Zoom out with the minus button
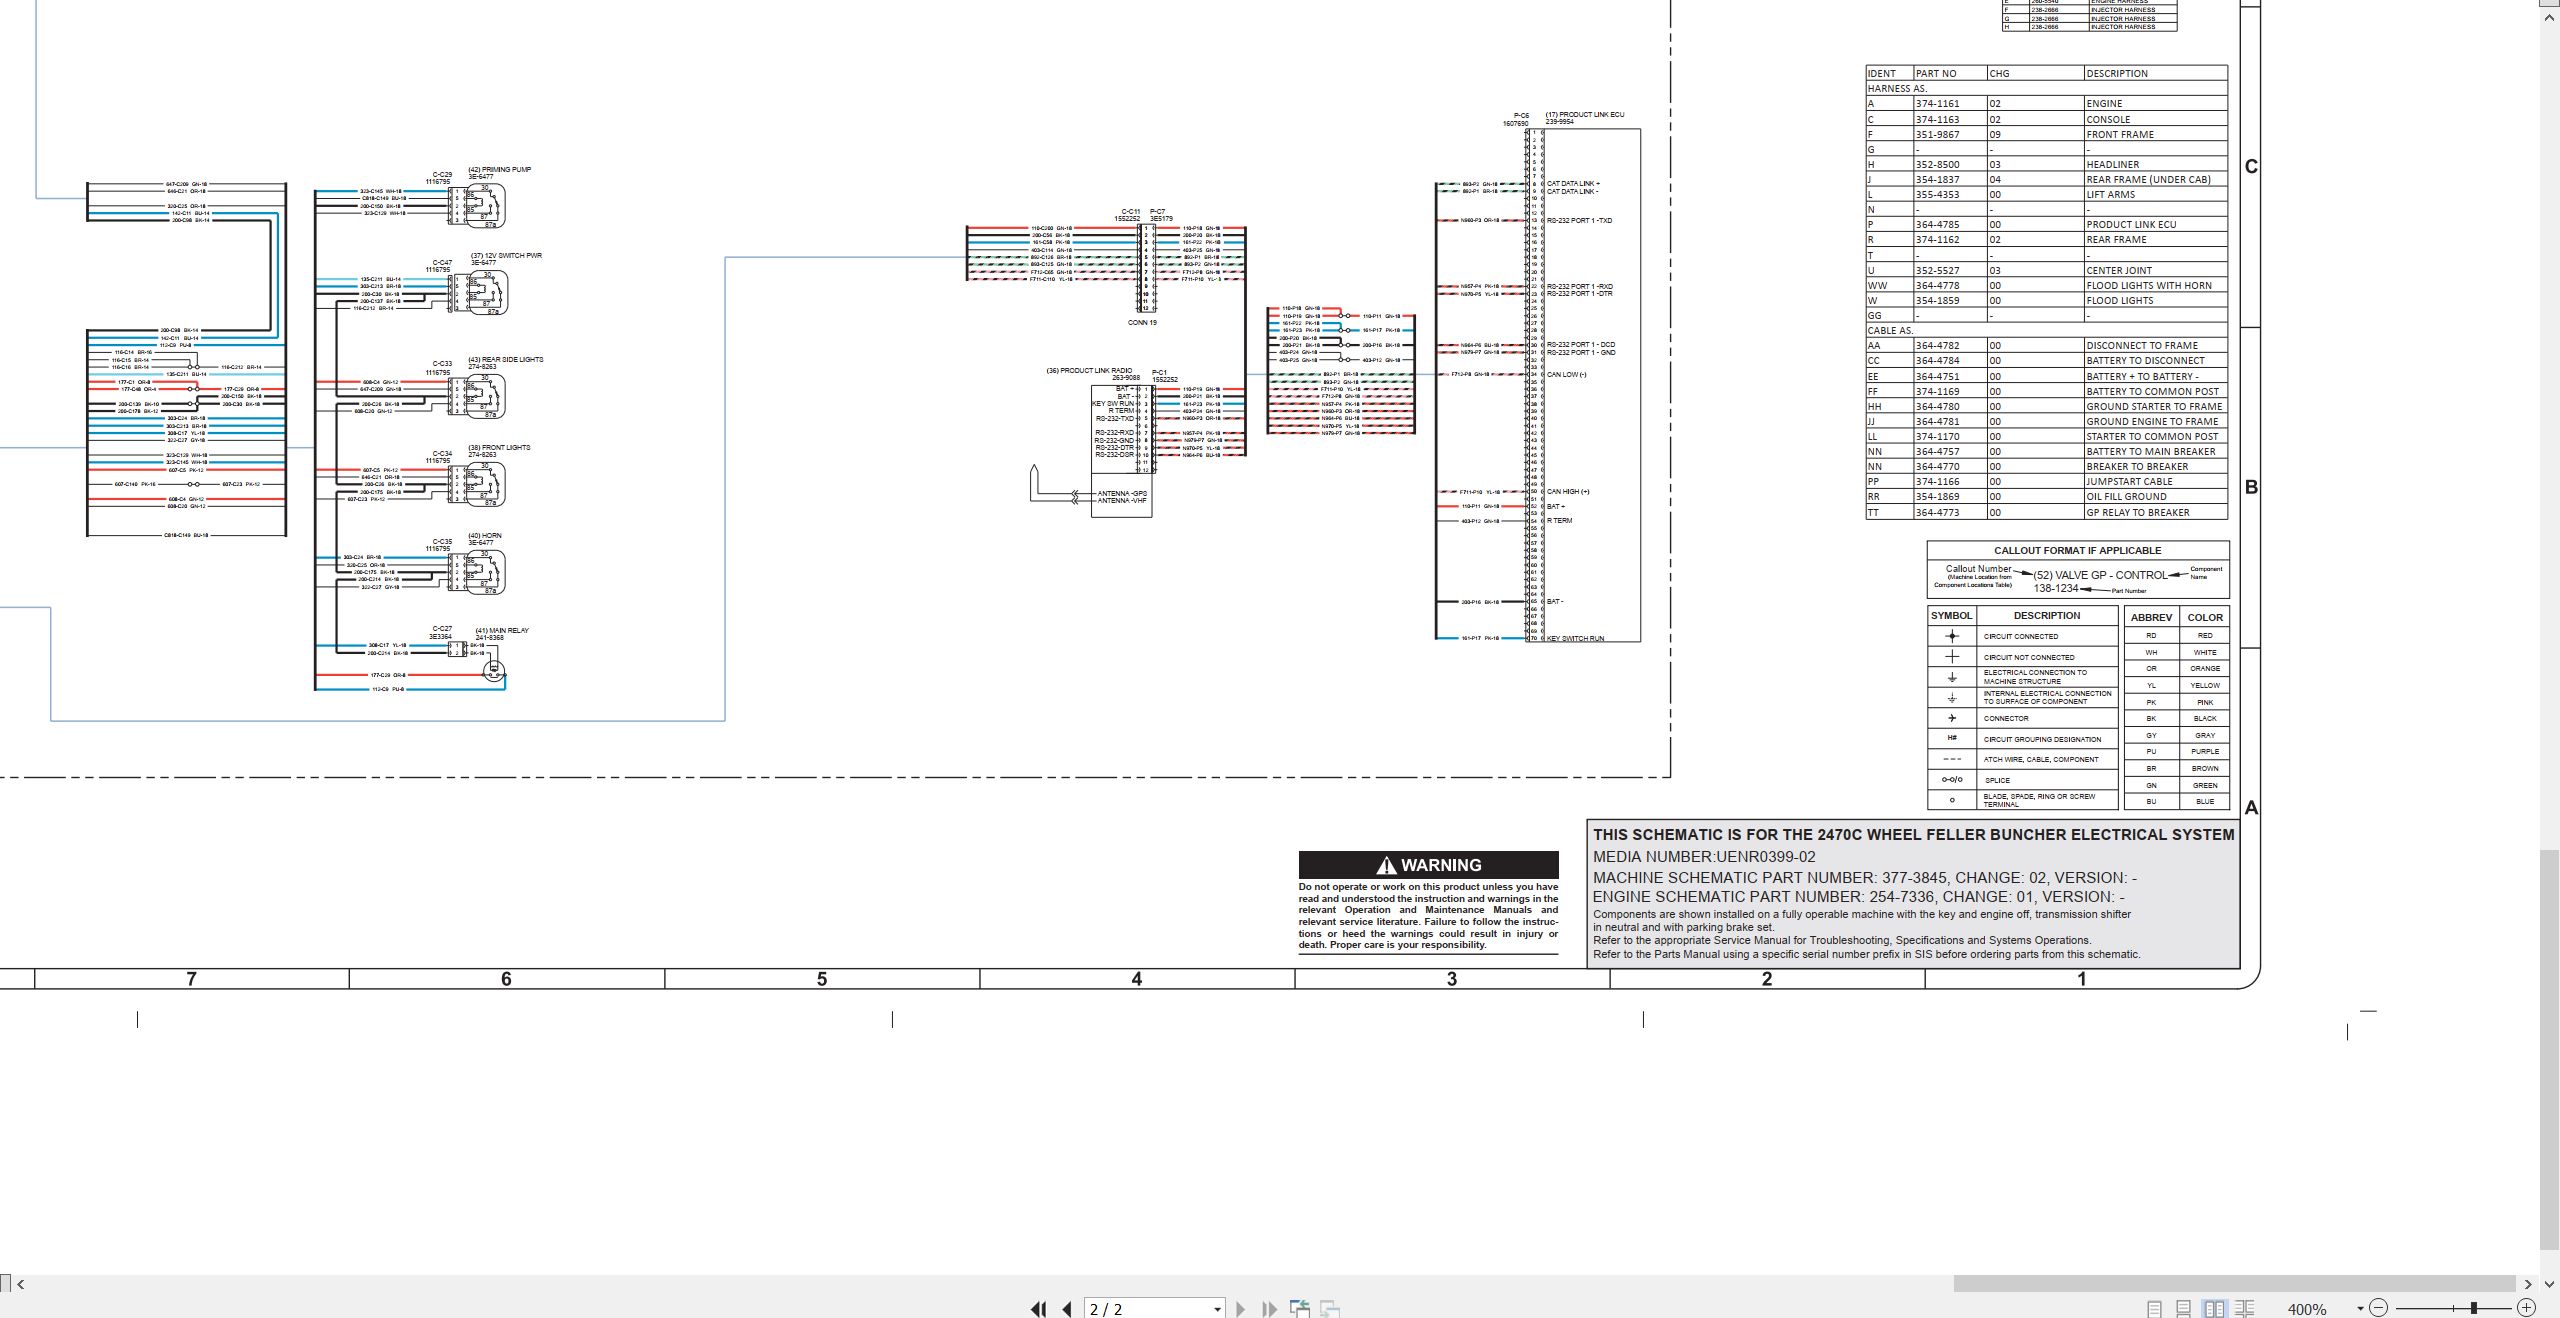This screenshot has width=2560, height=1318. [2378, 1308]
